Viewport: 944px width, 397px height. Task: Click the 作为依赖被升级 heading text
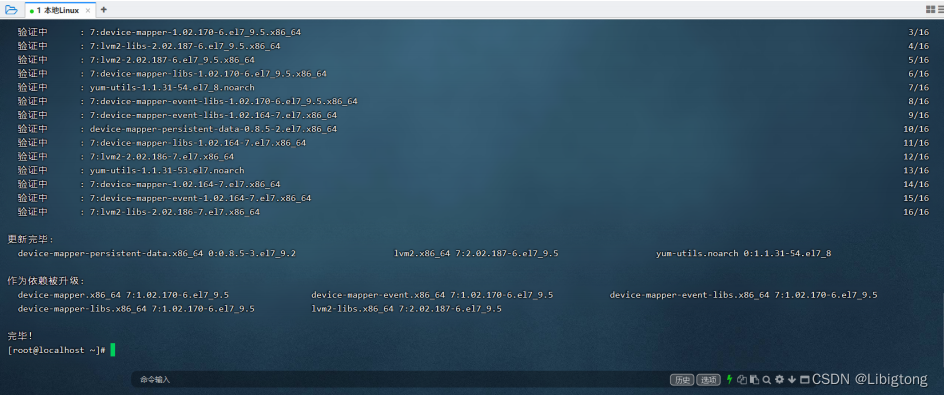[x=46, y=281]
